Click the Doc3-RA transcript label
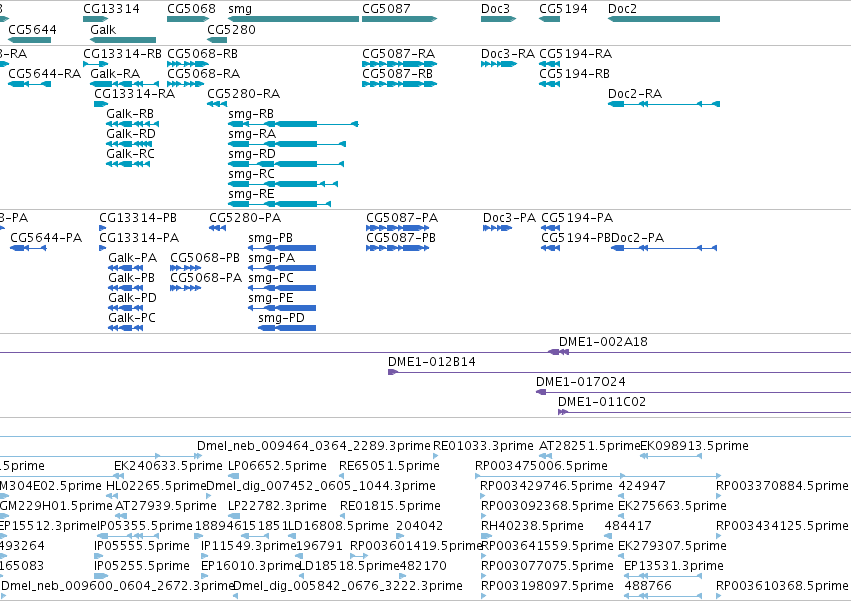 pyautogui.click(x=507, y=54)
